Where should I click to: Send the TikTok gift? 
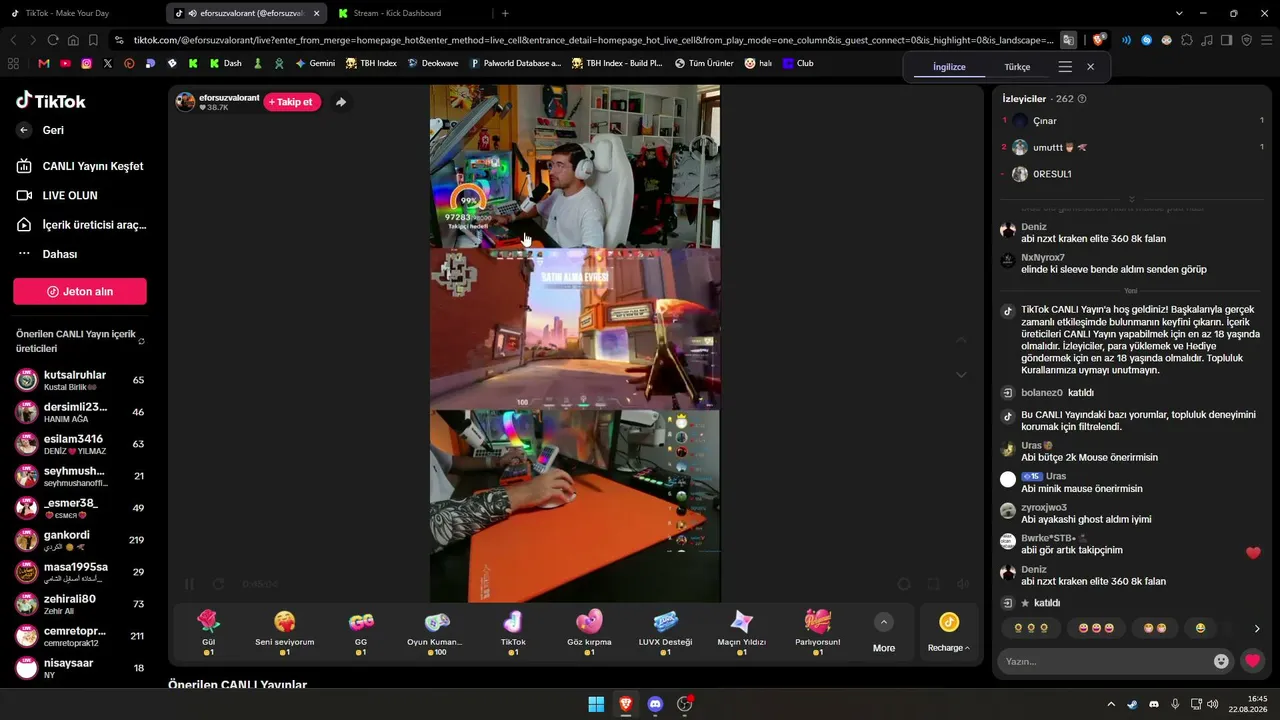[x=513, y=632]
